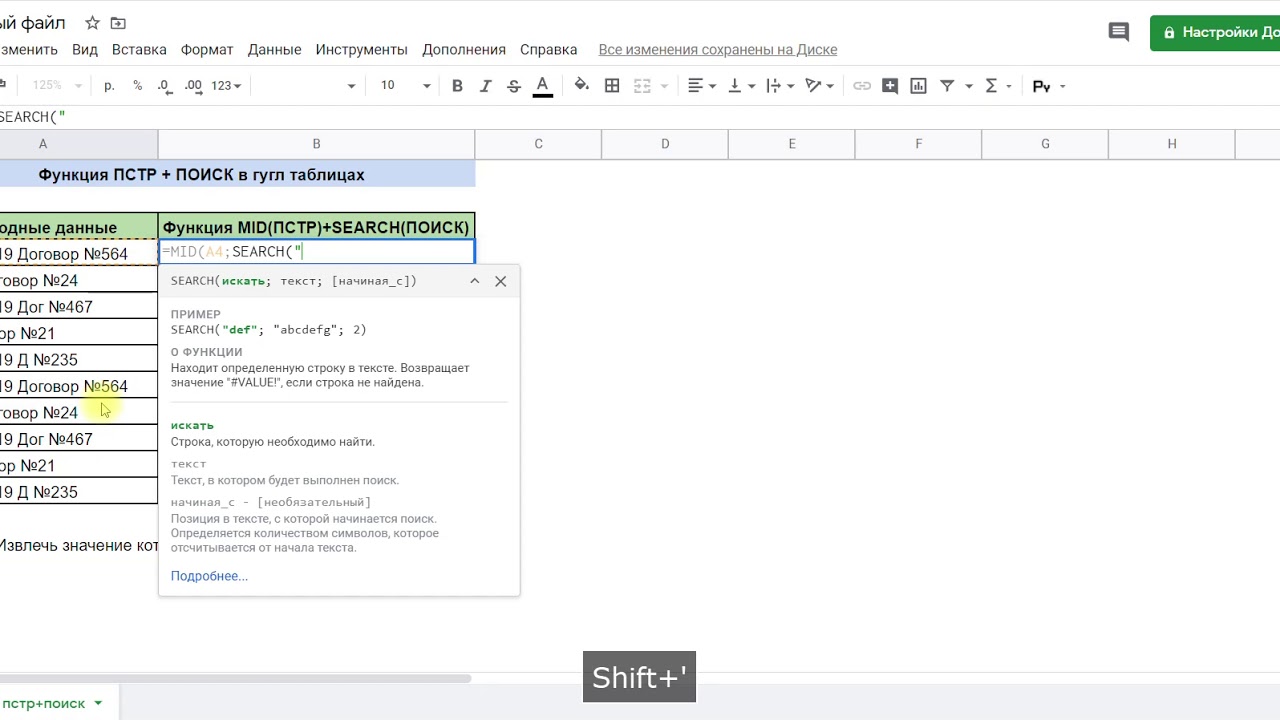1280x720 pixels.
Task: Click the title 'Функция ПСТР + ПОИСК в гугл таблицах'
Action: coord(201,175)
